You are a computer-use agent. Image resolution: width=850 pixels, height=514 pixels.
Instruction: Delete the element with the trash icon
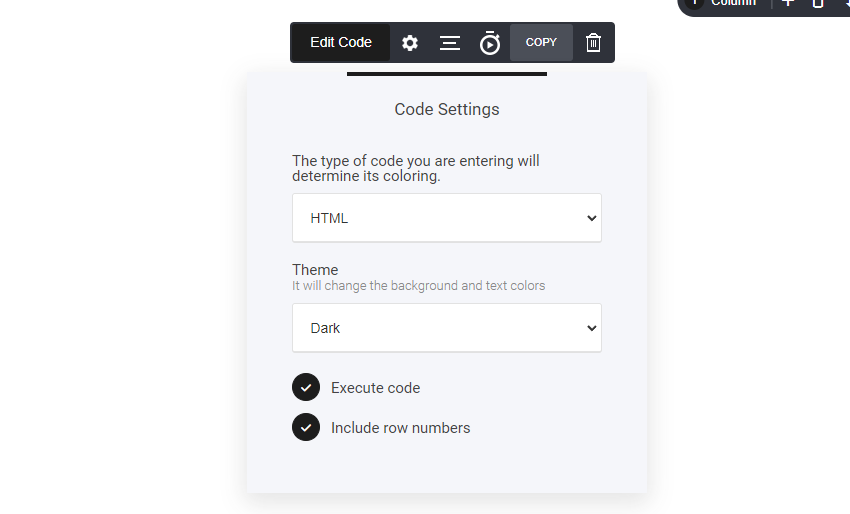[x=593, y=43]
